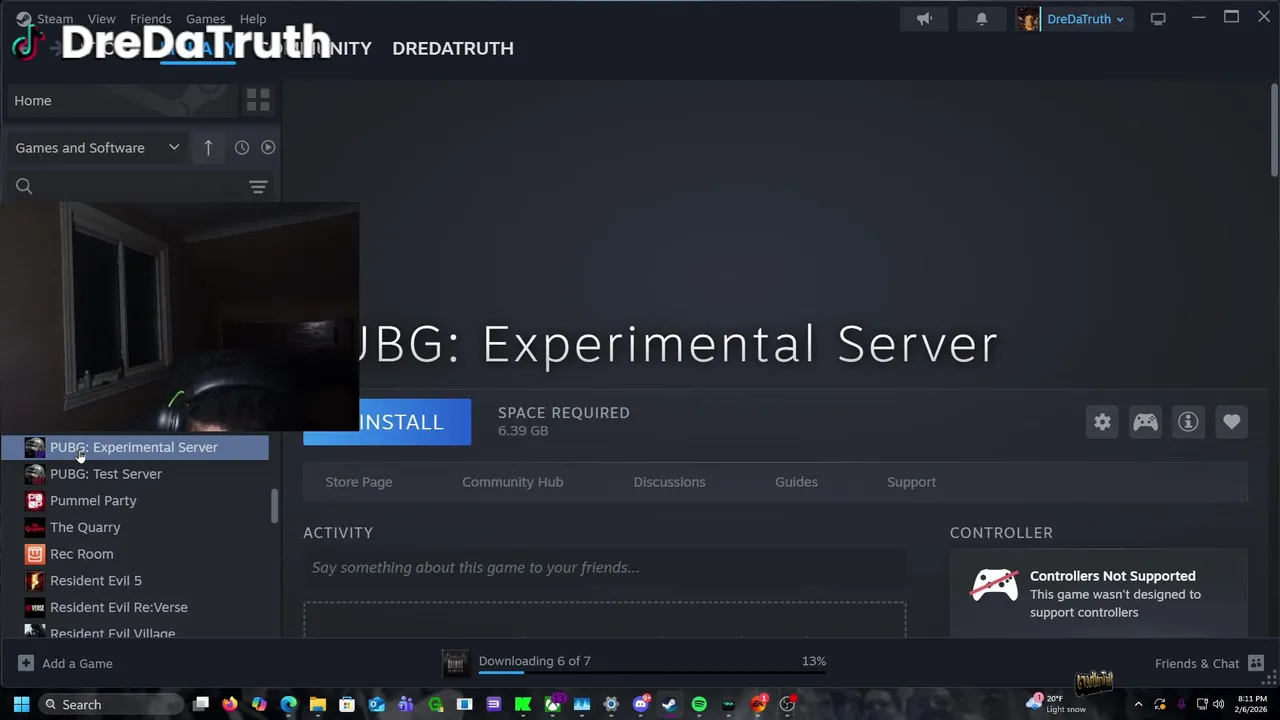Add game to favorites heart icon

coord(1231,422)
